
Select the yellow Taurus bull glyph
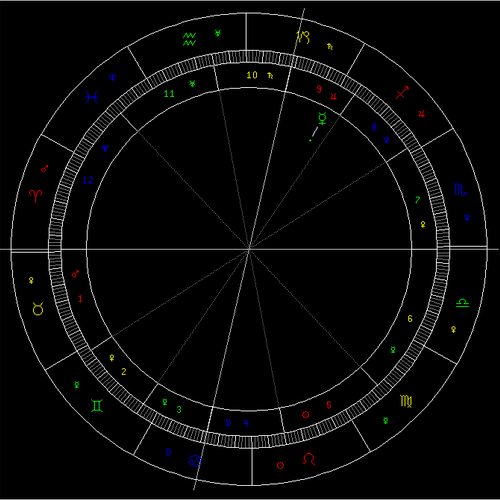click(x=38, y=309)
